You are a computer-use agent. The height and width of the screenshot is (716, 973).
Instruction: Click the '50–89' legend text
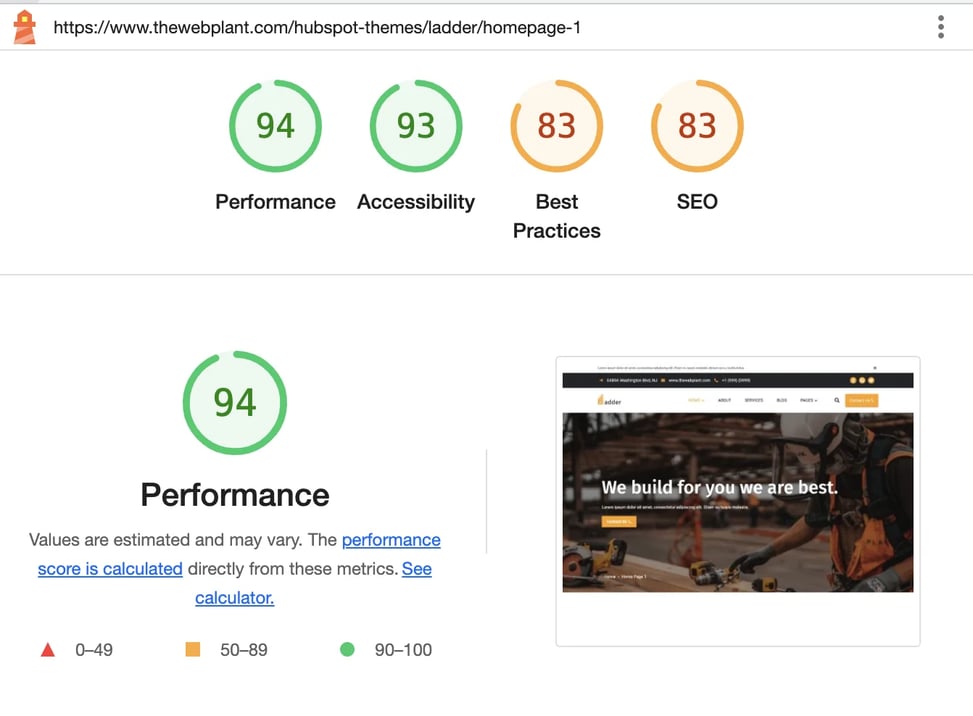244,650
